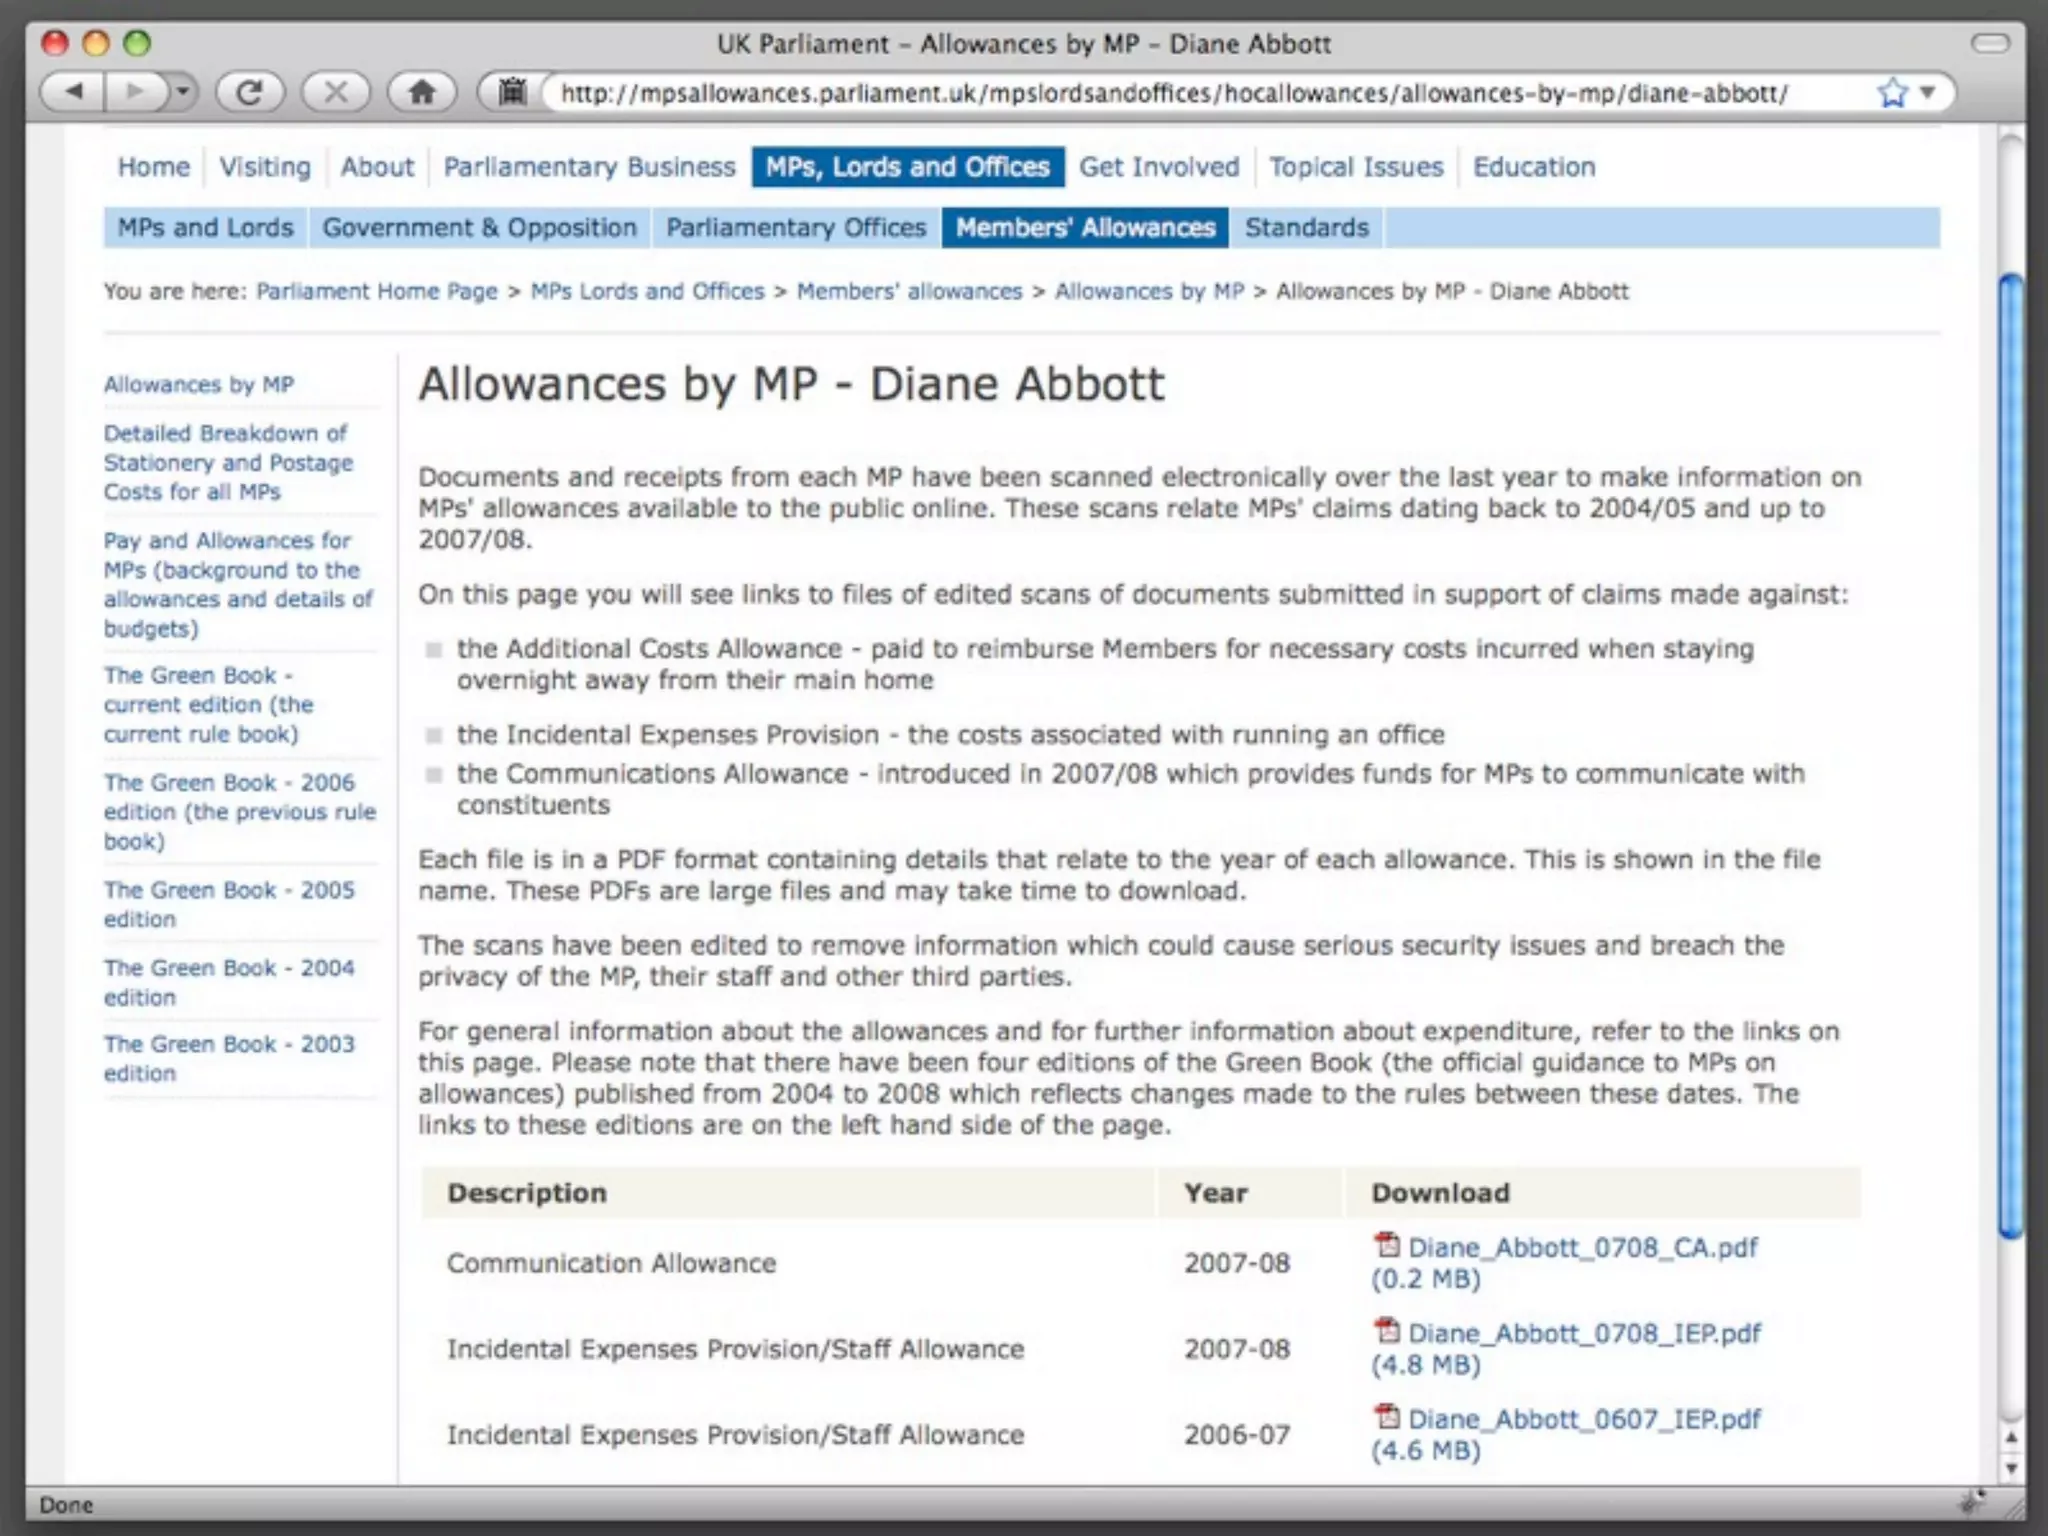2048x1536 pixels.
Task: Download Diane_Abbott_0708_IEP.pdf file link
Action: pyautogui.click(x=1584, y=1333)
